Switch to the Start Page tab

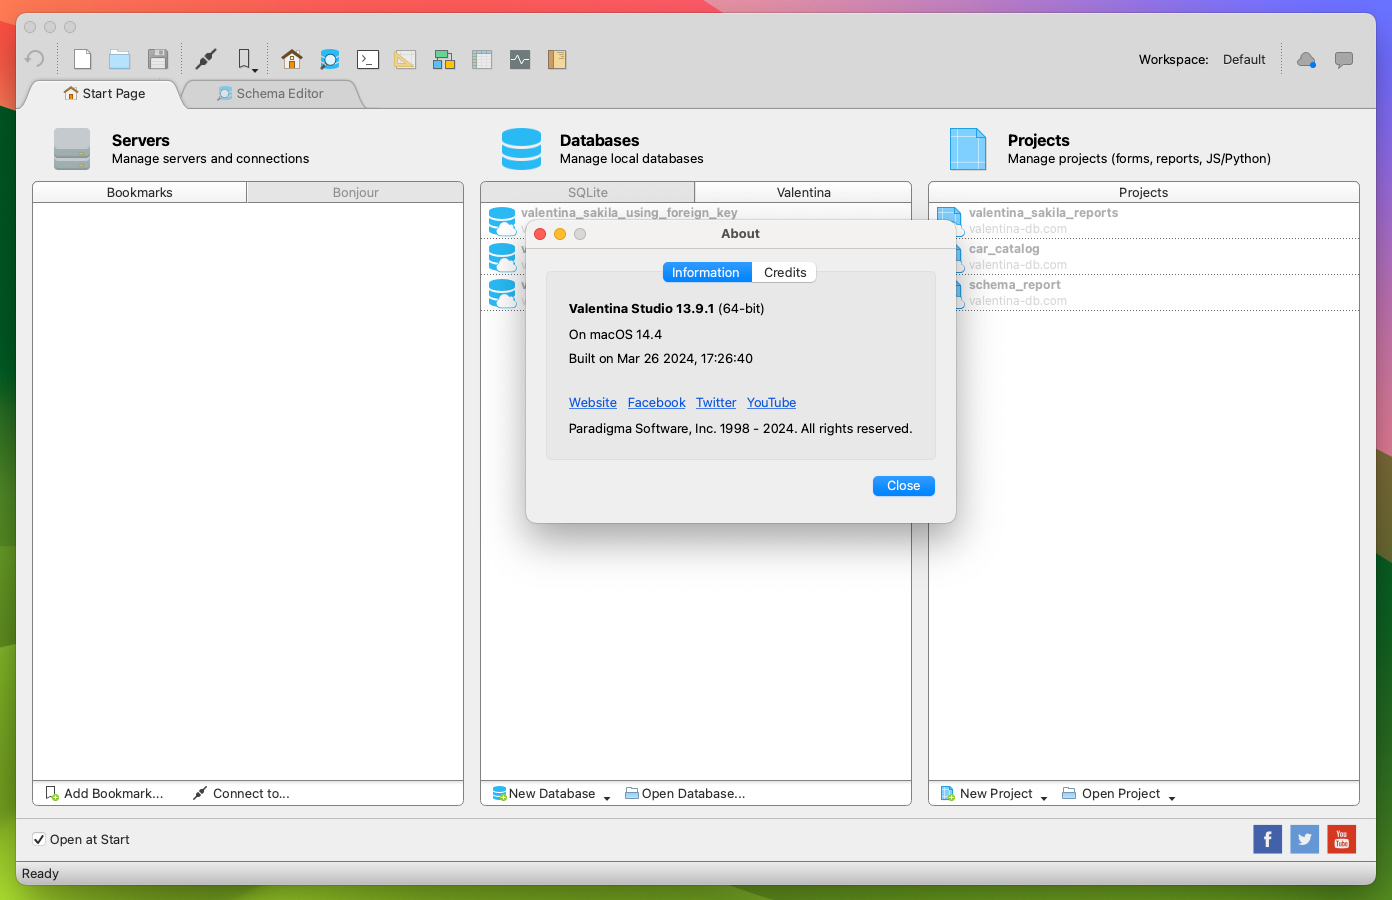pos(104,94)
